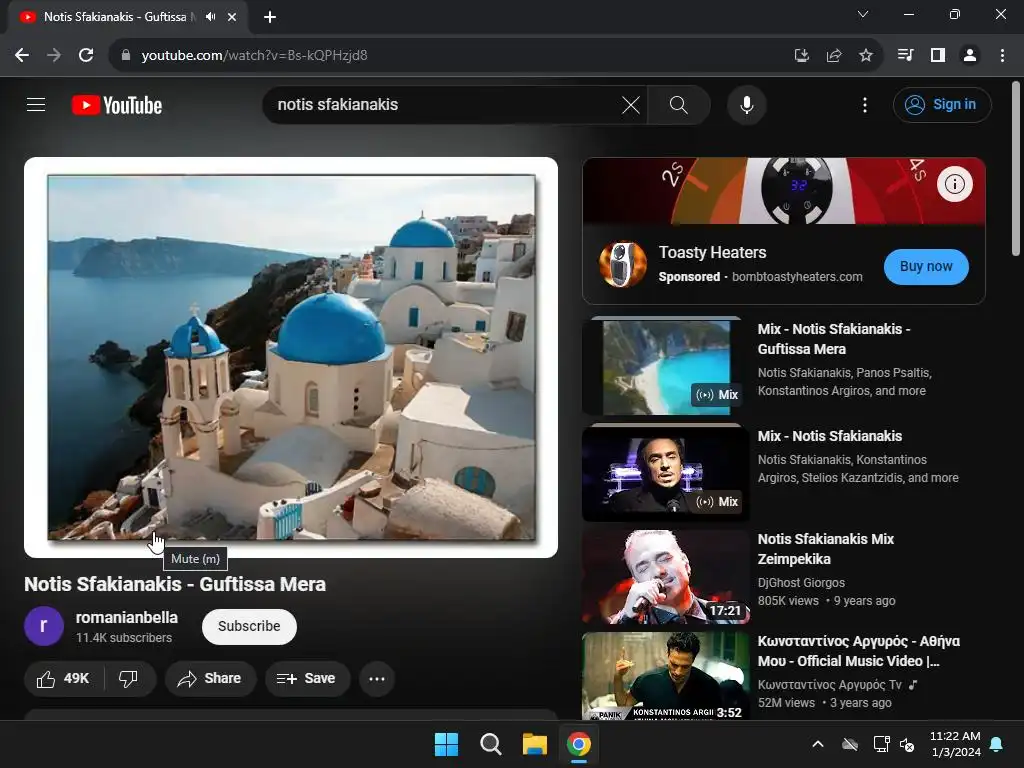This screenshot has height=768, width=1024.
Task: Play Notis Sfakianakis Mix Zeimpekika thumbnail
Action: tap(665, 577)
